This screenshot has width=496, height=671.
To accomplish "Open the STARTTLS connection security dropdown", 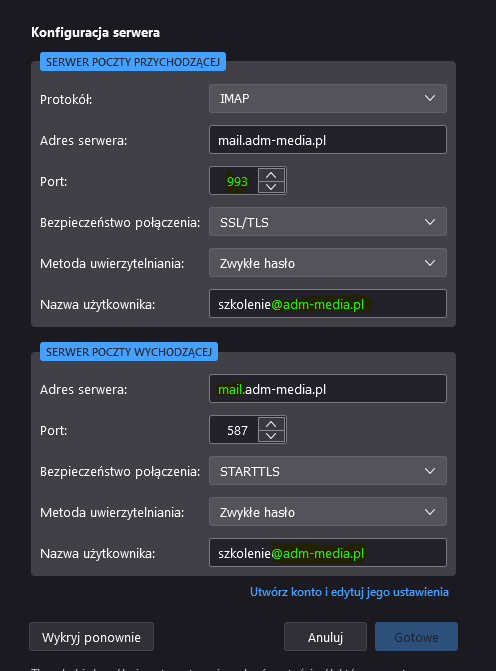I will (x=328, y=471).
